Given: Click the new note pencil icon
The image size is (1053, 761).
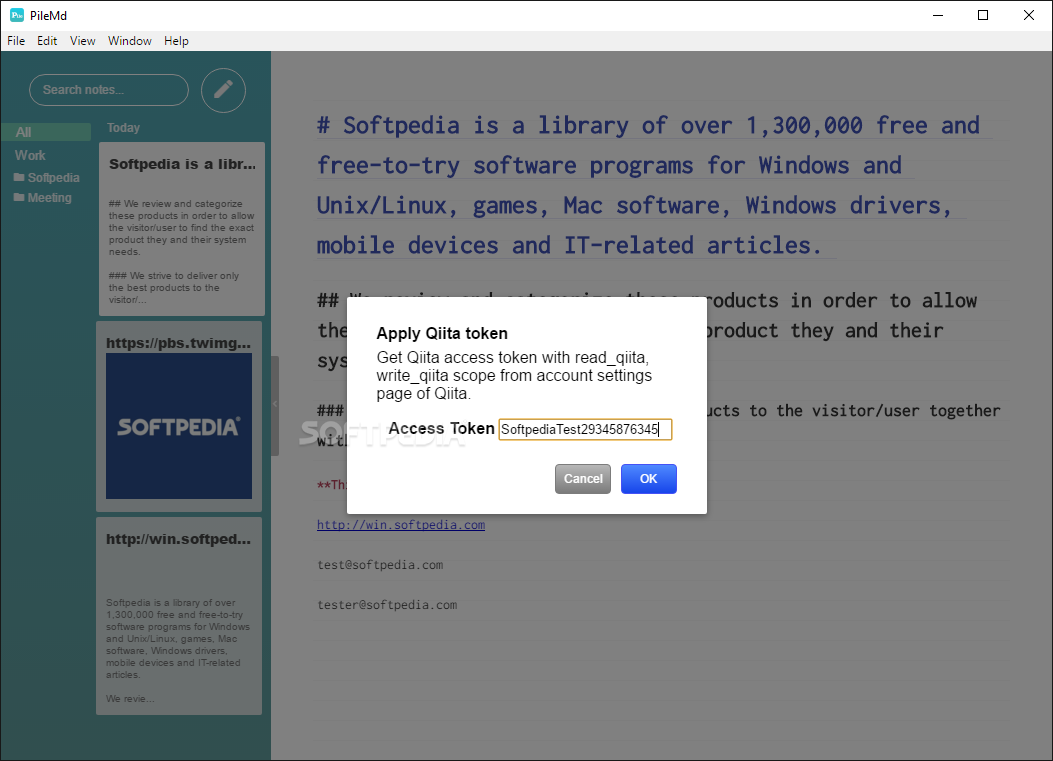Looking at the screenshot, I should click(223, 90).
